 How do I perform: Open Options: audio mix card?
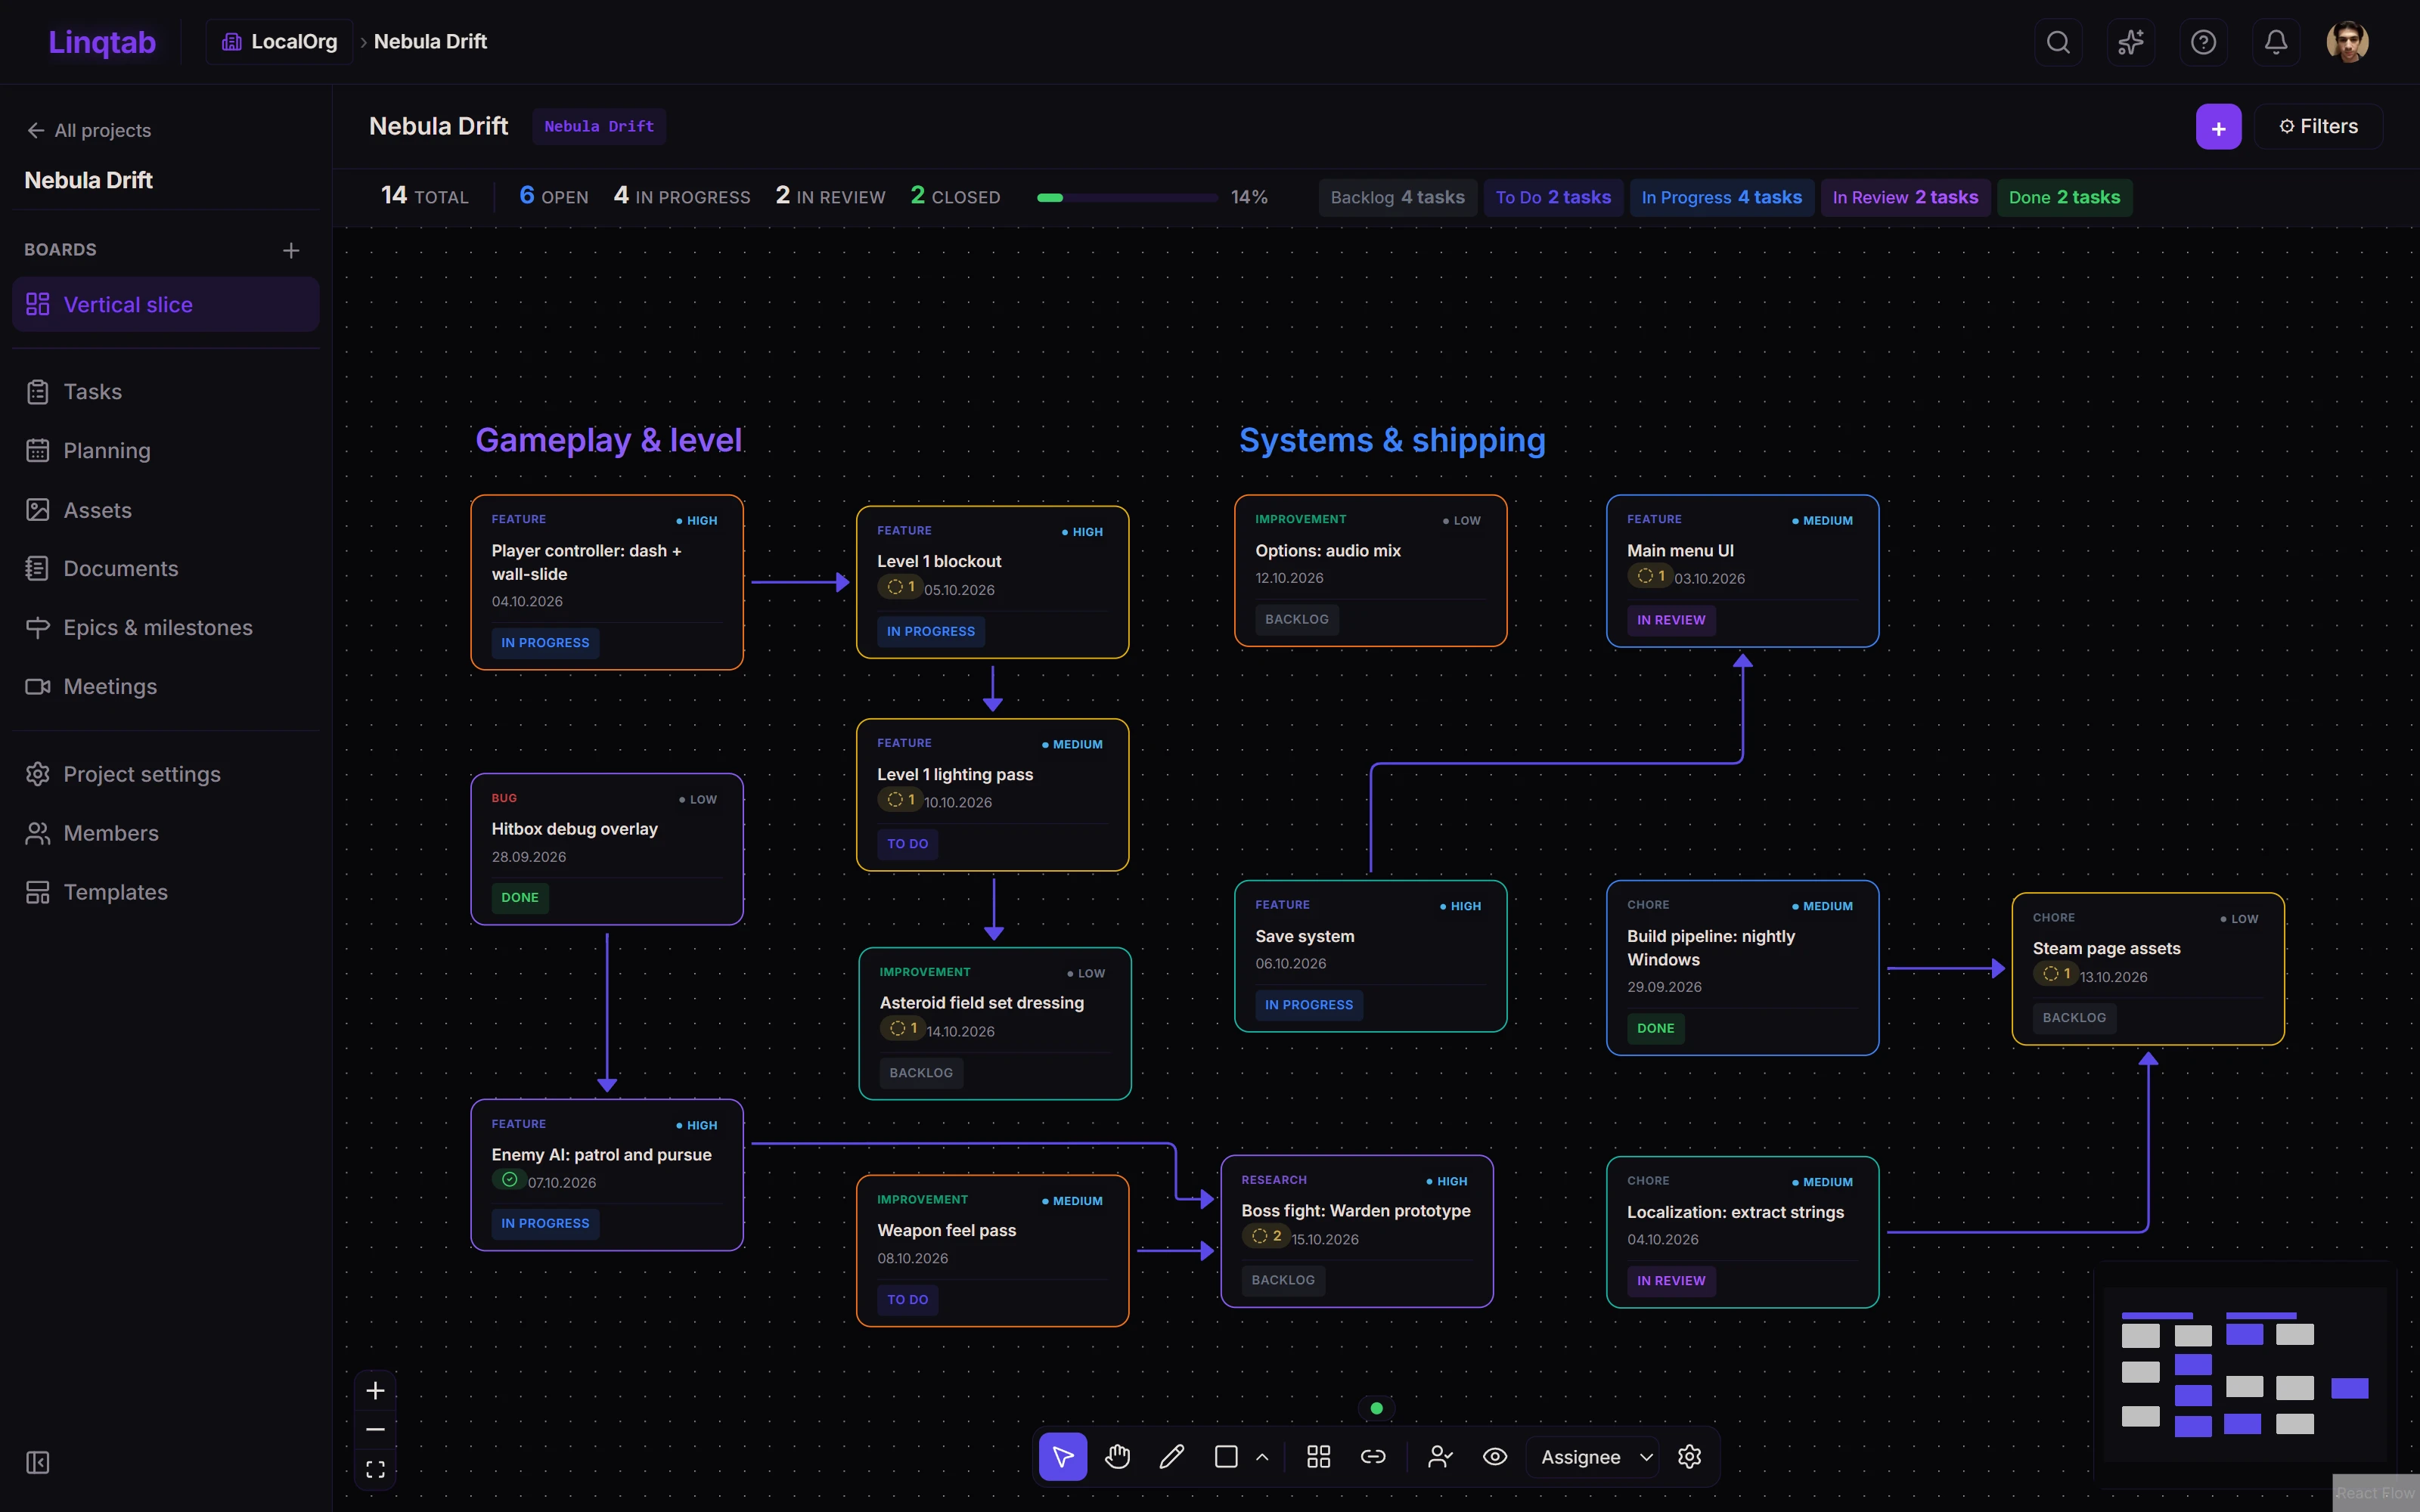tap(1370, 571)
